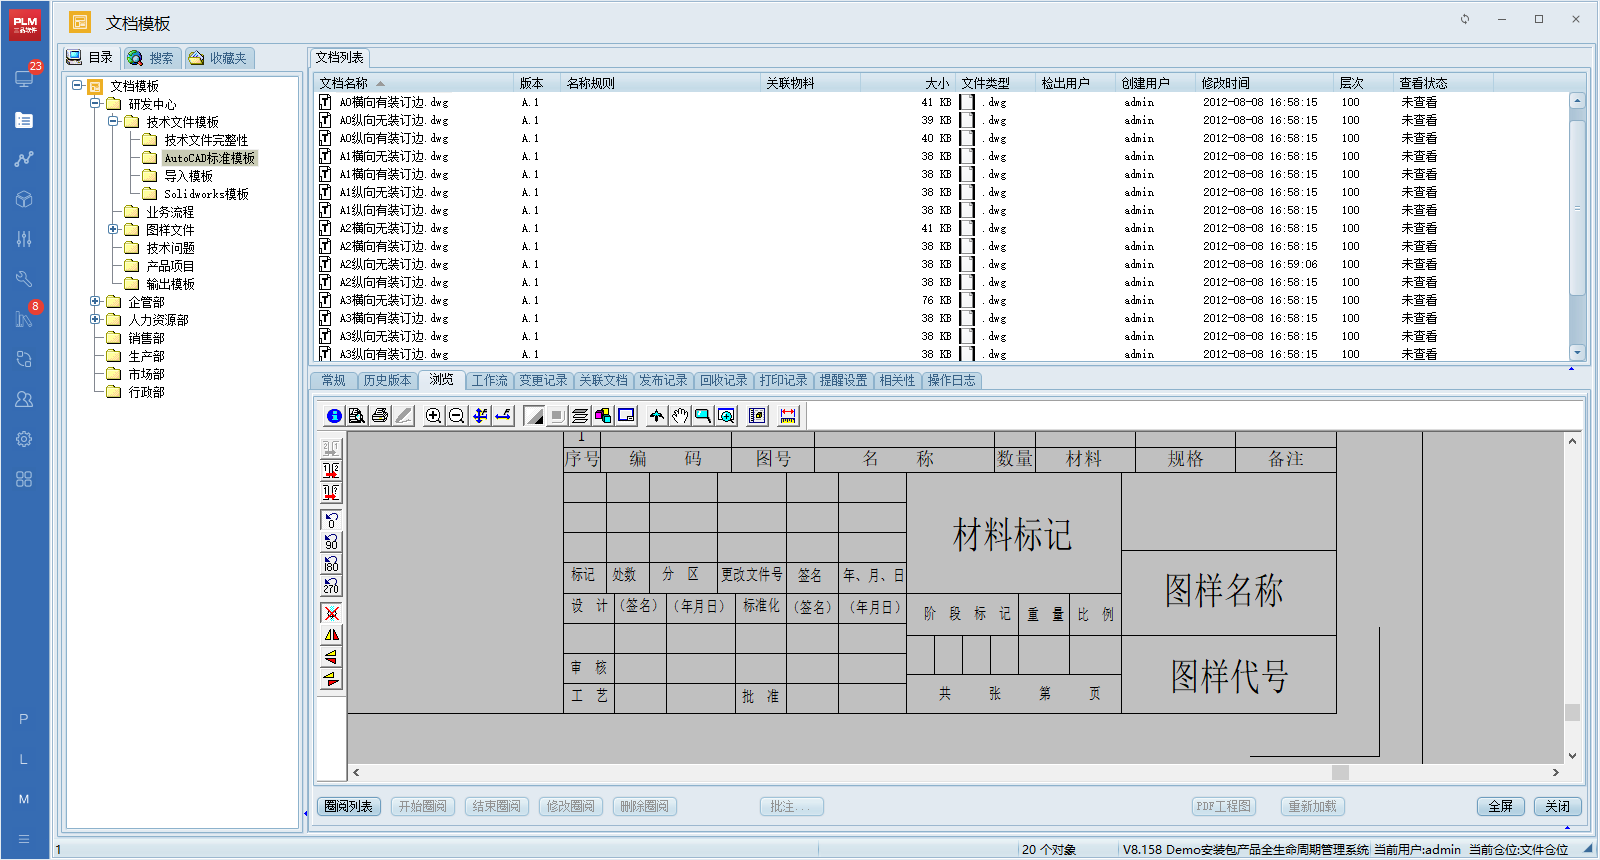The height and width of the screenshot is (860, 1600).
Task: Click the preview horizontal scrollbar thumb
Action: (x=1340, y=772)
